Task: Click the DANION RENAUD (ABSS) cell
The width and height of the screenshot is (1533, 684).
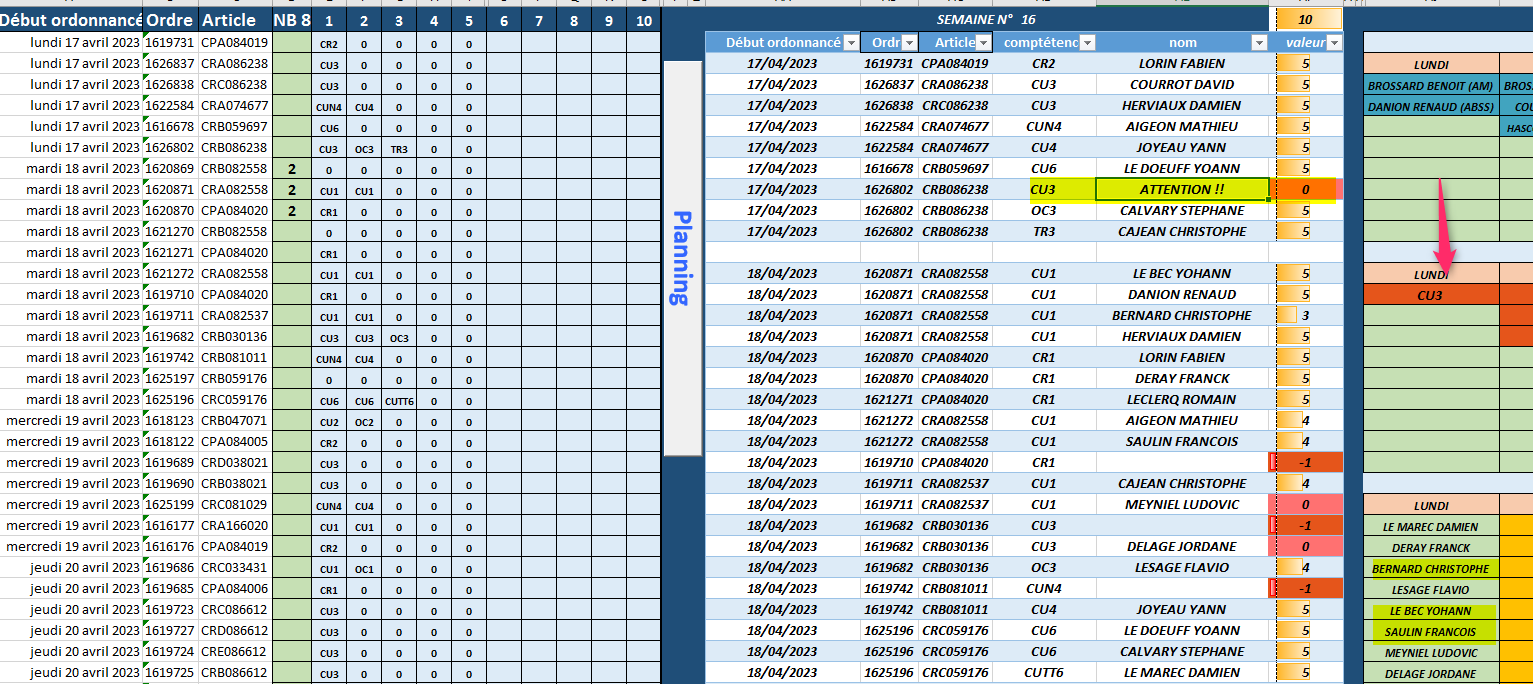Action: tap(1430, 106)
